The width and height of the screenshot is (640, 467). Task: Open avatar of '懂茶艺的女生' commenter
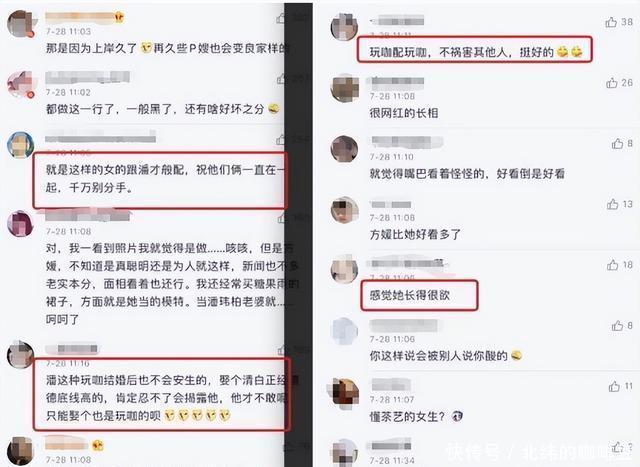[x=344, y=391]
